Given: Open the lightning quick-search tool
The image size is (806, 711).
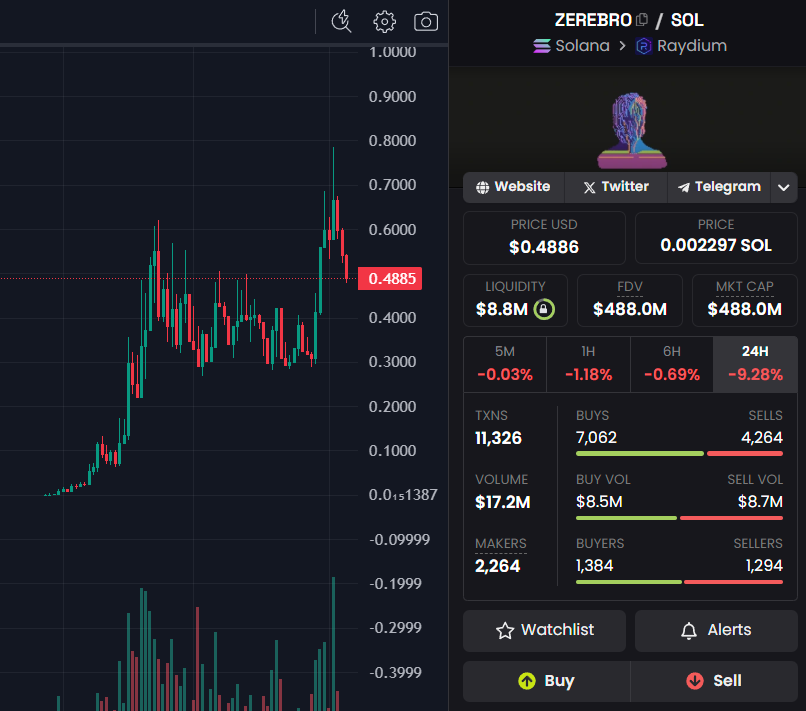Looking at the screenshot, I should tap(341, 21).
